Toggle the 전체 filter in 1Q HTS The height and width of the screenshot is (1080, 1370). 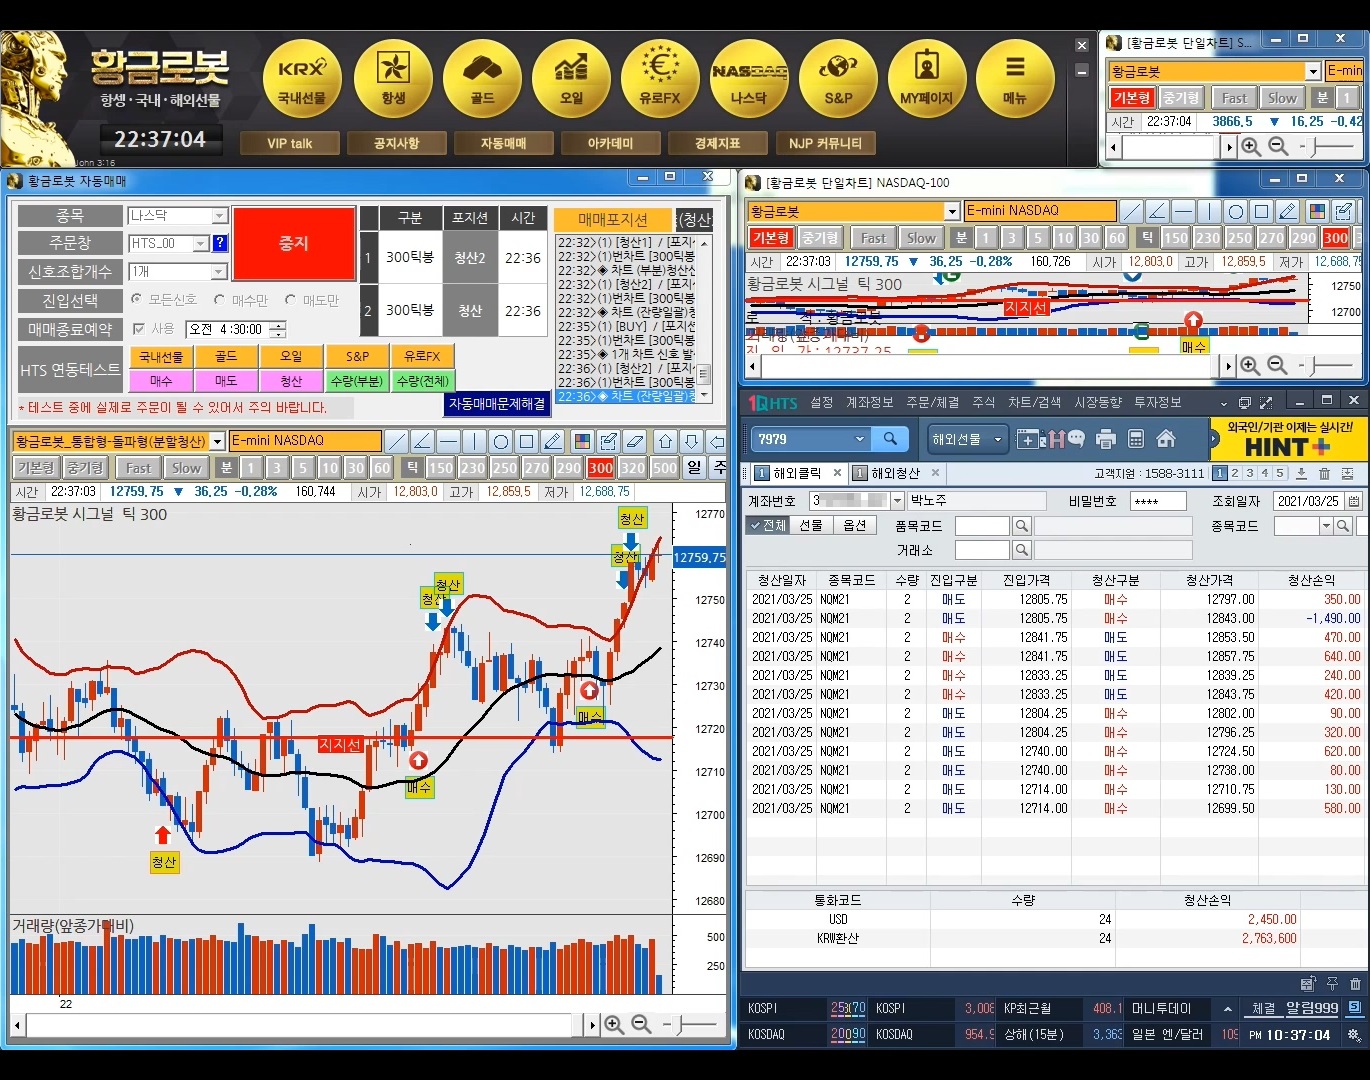point(767,525)
